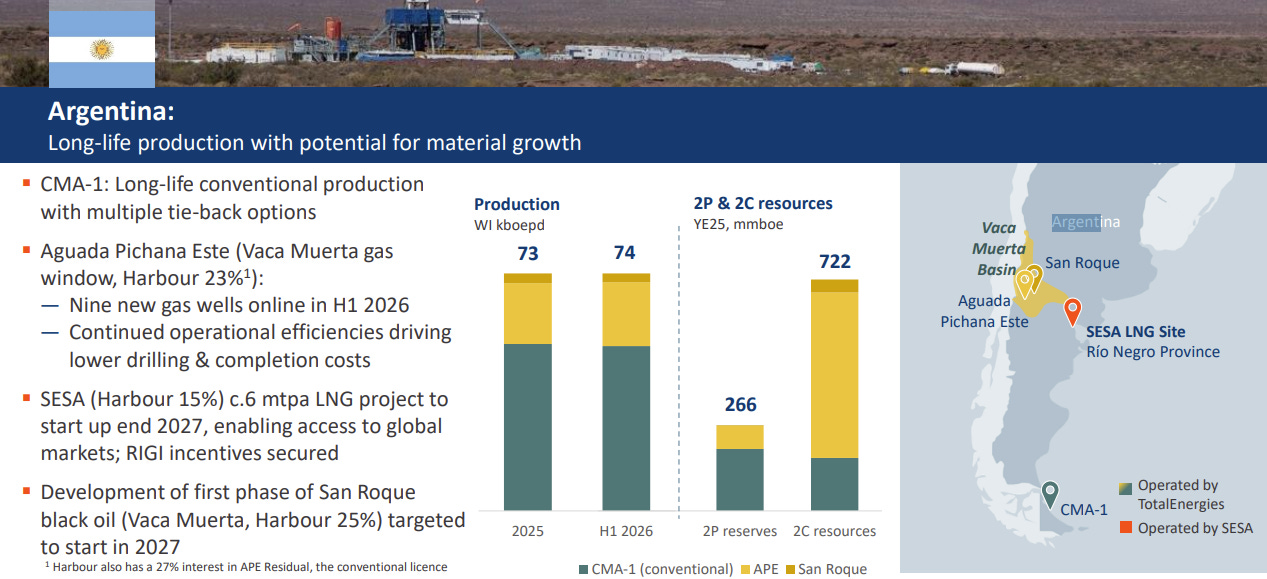Click the value '266' above 2P reserves
The height and width of the screenshot is (579, 1267).
(740, 405)
